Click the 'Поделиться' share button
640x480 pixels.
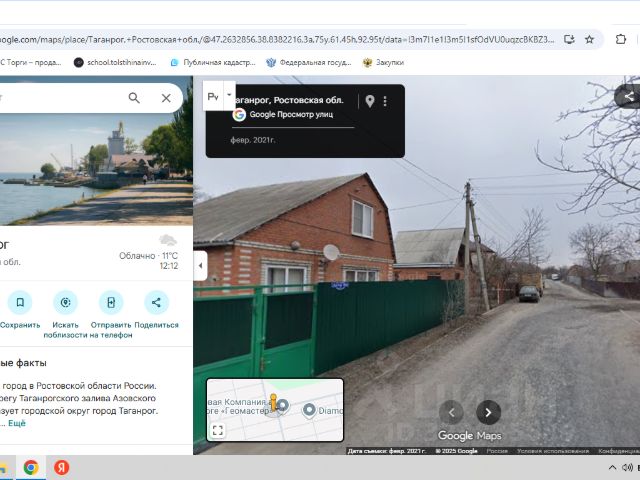[x=156, y=309]
